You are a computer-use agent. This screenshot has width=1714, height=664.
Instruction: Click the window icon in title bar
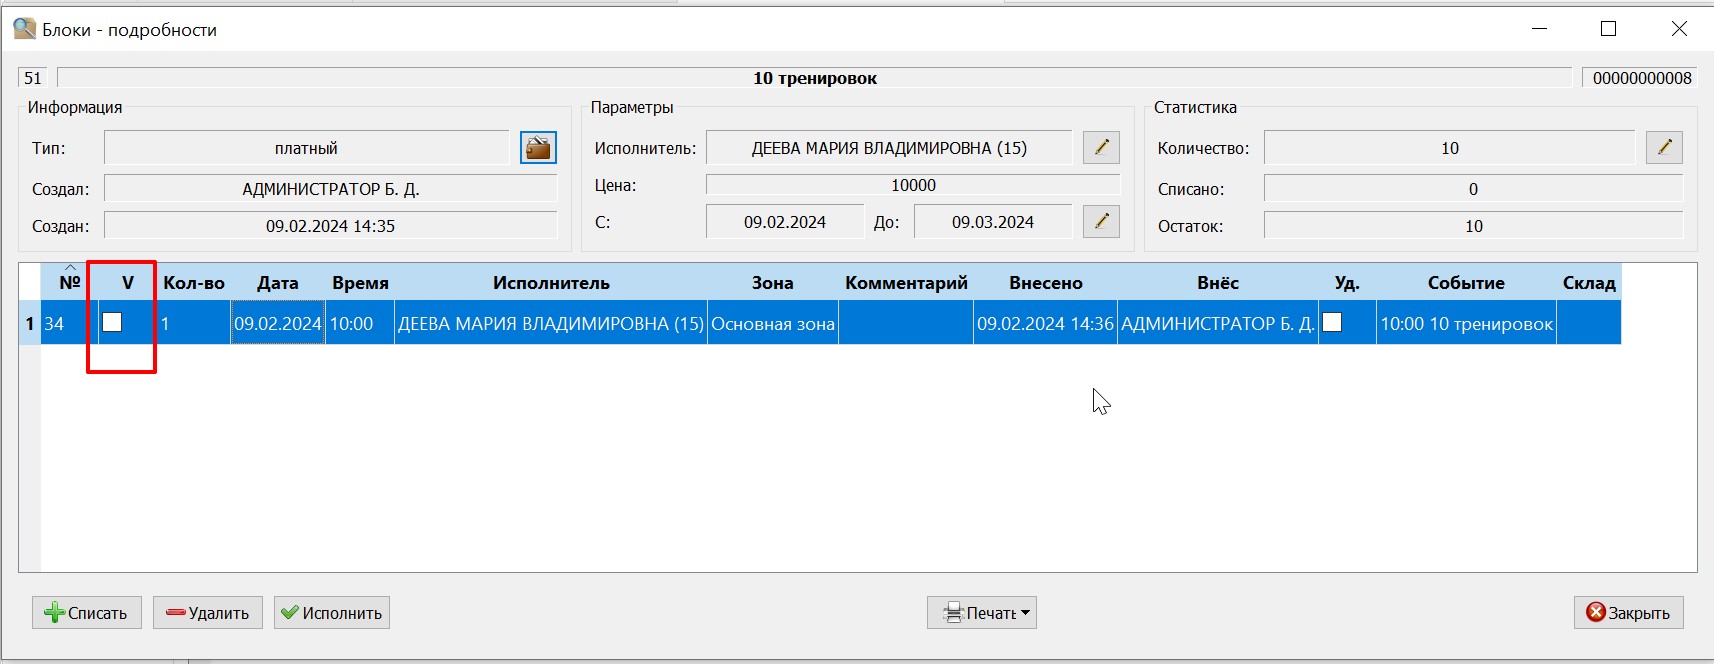[24, 28]
